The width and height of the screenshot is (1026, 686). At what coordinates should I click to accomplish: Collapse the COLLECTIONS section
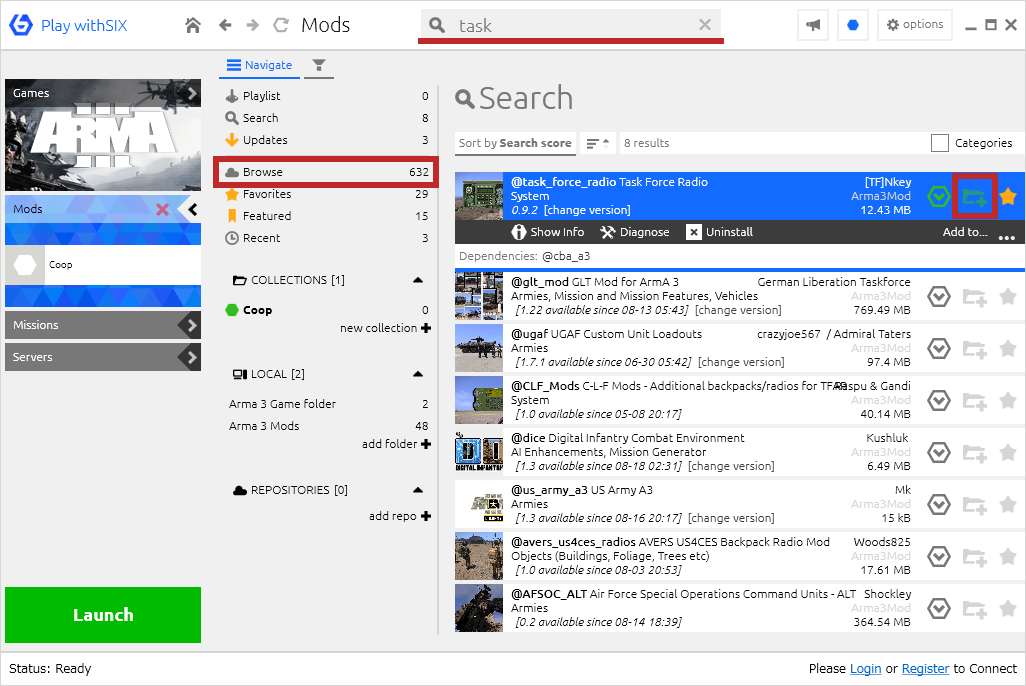[x=418, y=280]
